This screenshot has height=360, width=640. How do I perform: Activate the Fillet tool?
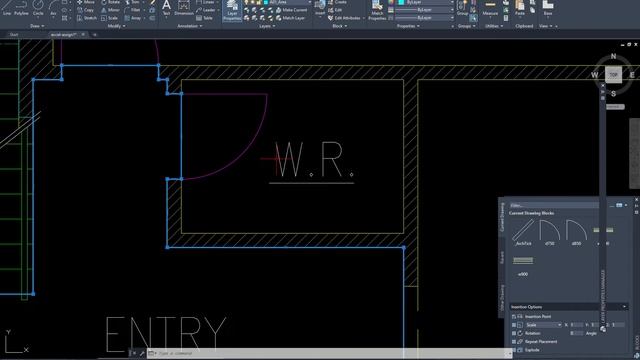click(x=133, y=10)
